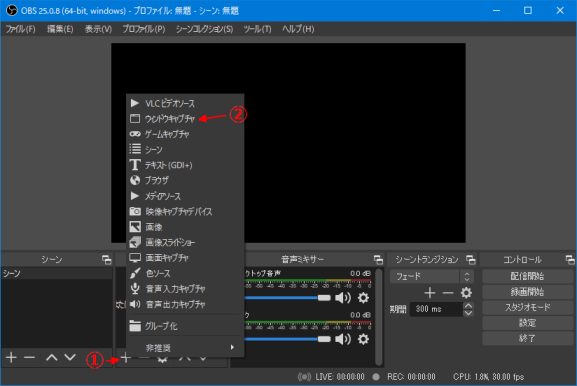This screenshot has height=386, width=577.
Task: Click the 配信開始 button
Action: (527, 276)
